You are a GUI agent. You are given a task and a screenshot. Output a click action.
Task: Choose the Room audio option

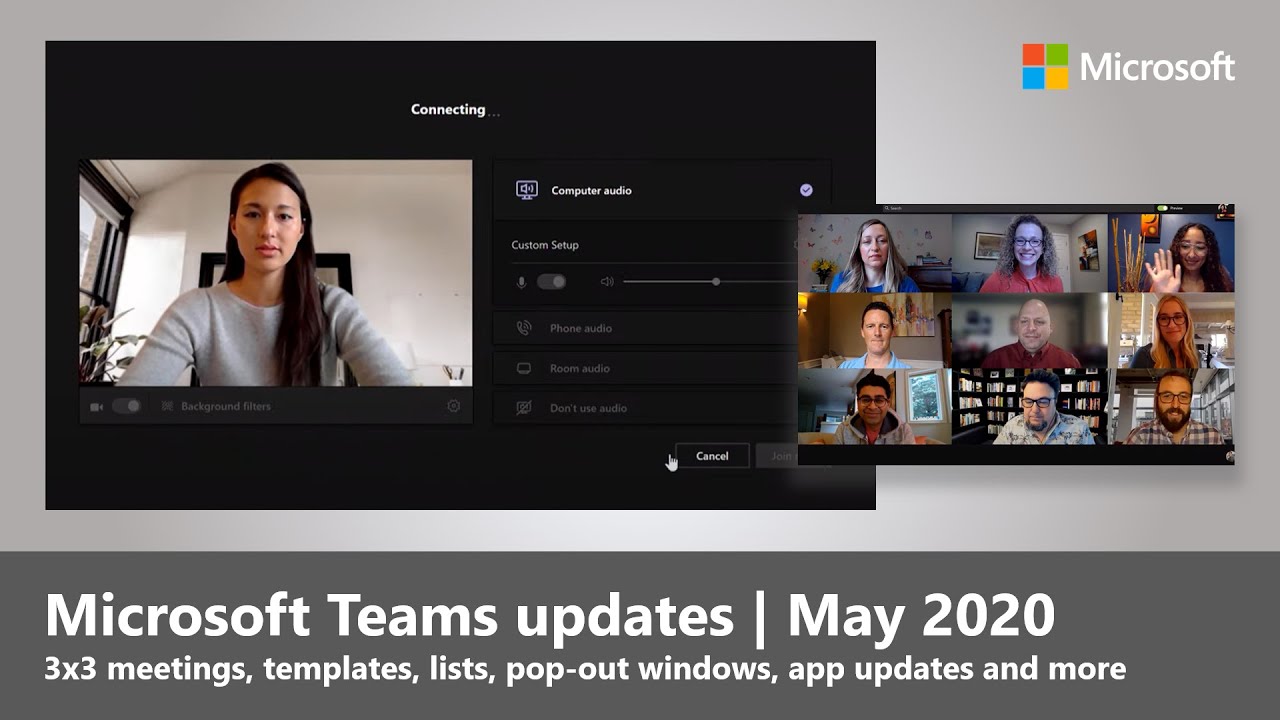pyautogui.click(x=645, y=368)
